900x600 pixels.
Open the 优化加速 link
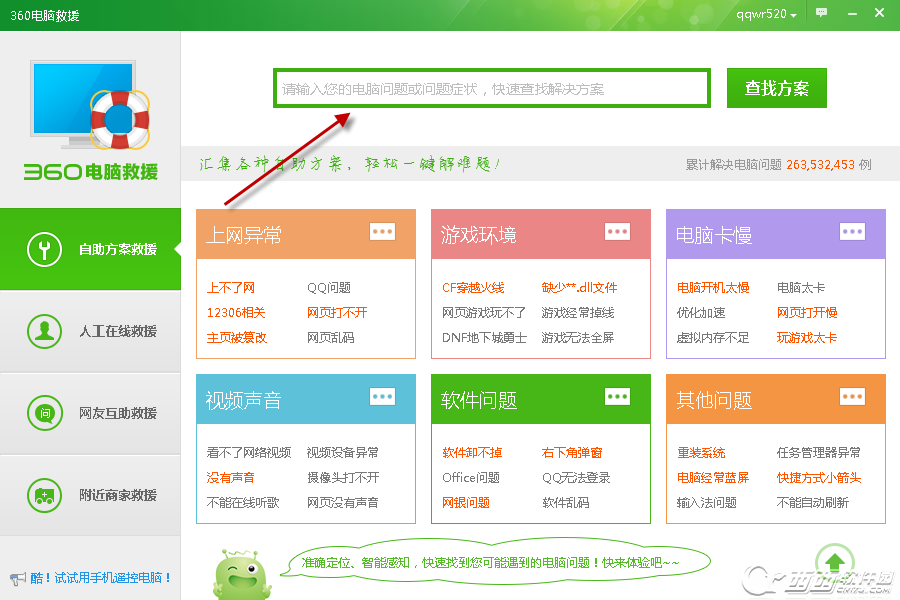tap(701, 313)
